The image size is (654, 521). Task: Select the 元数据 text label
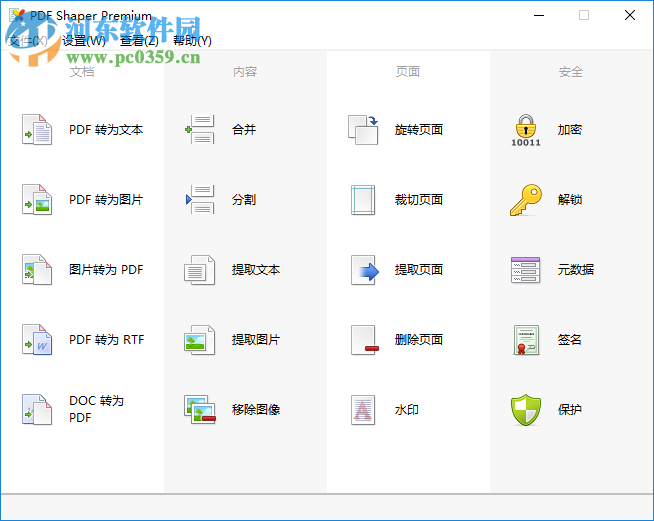[576, 270]
